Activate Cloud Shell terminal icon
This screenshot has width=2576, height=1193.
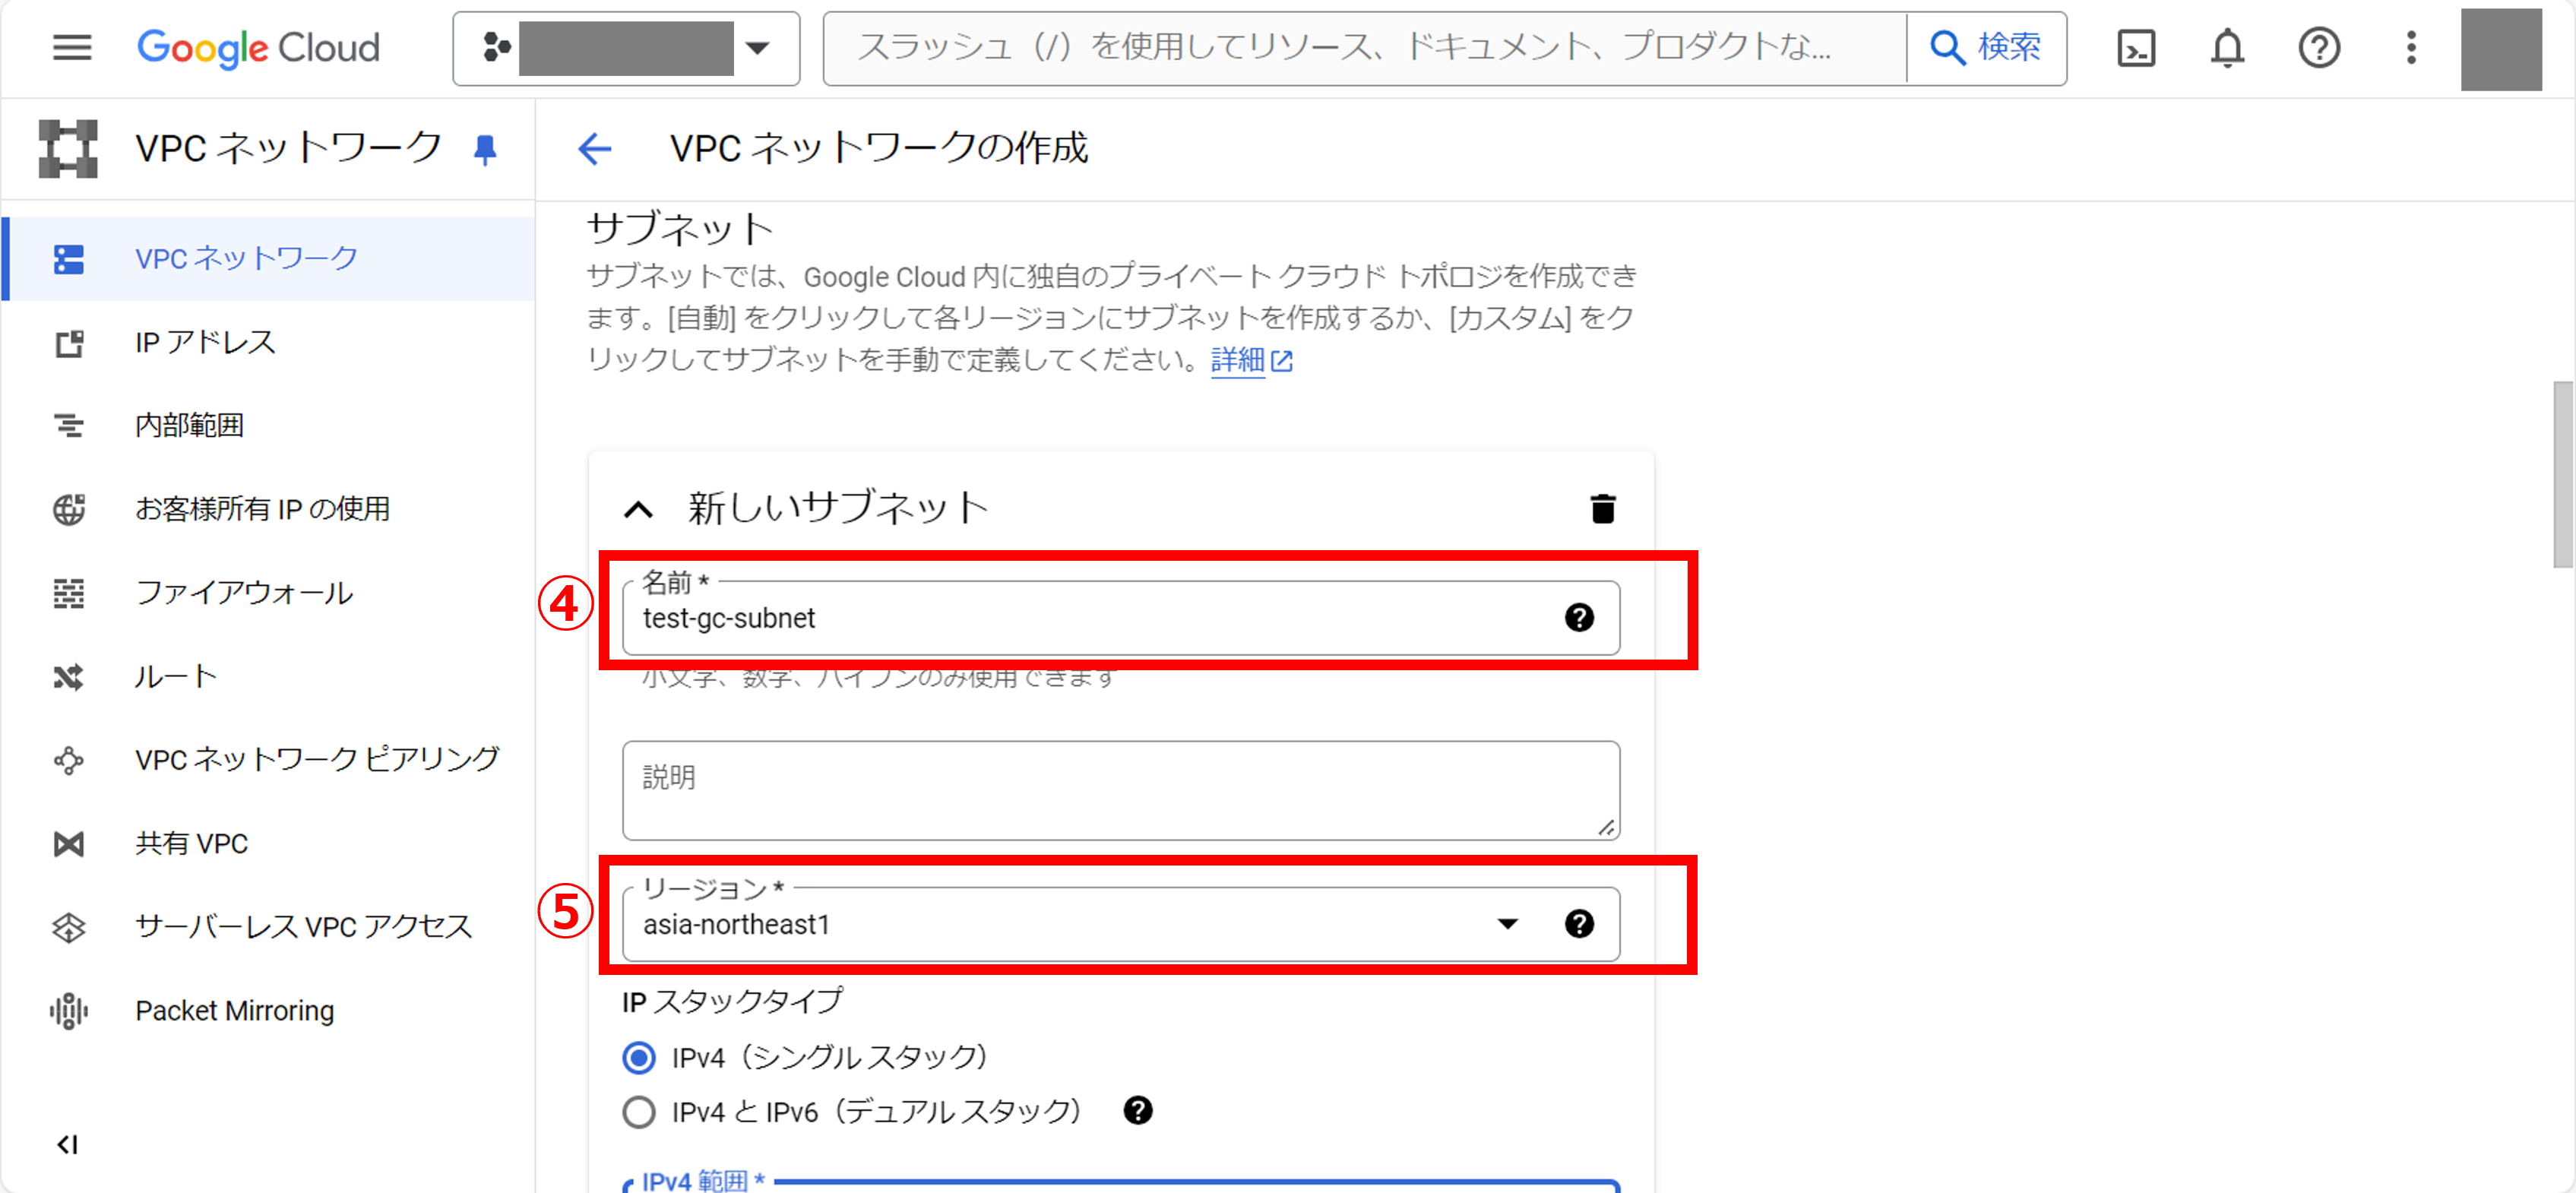click(x=2136, y=48)
